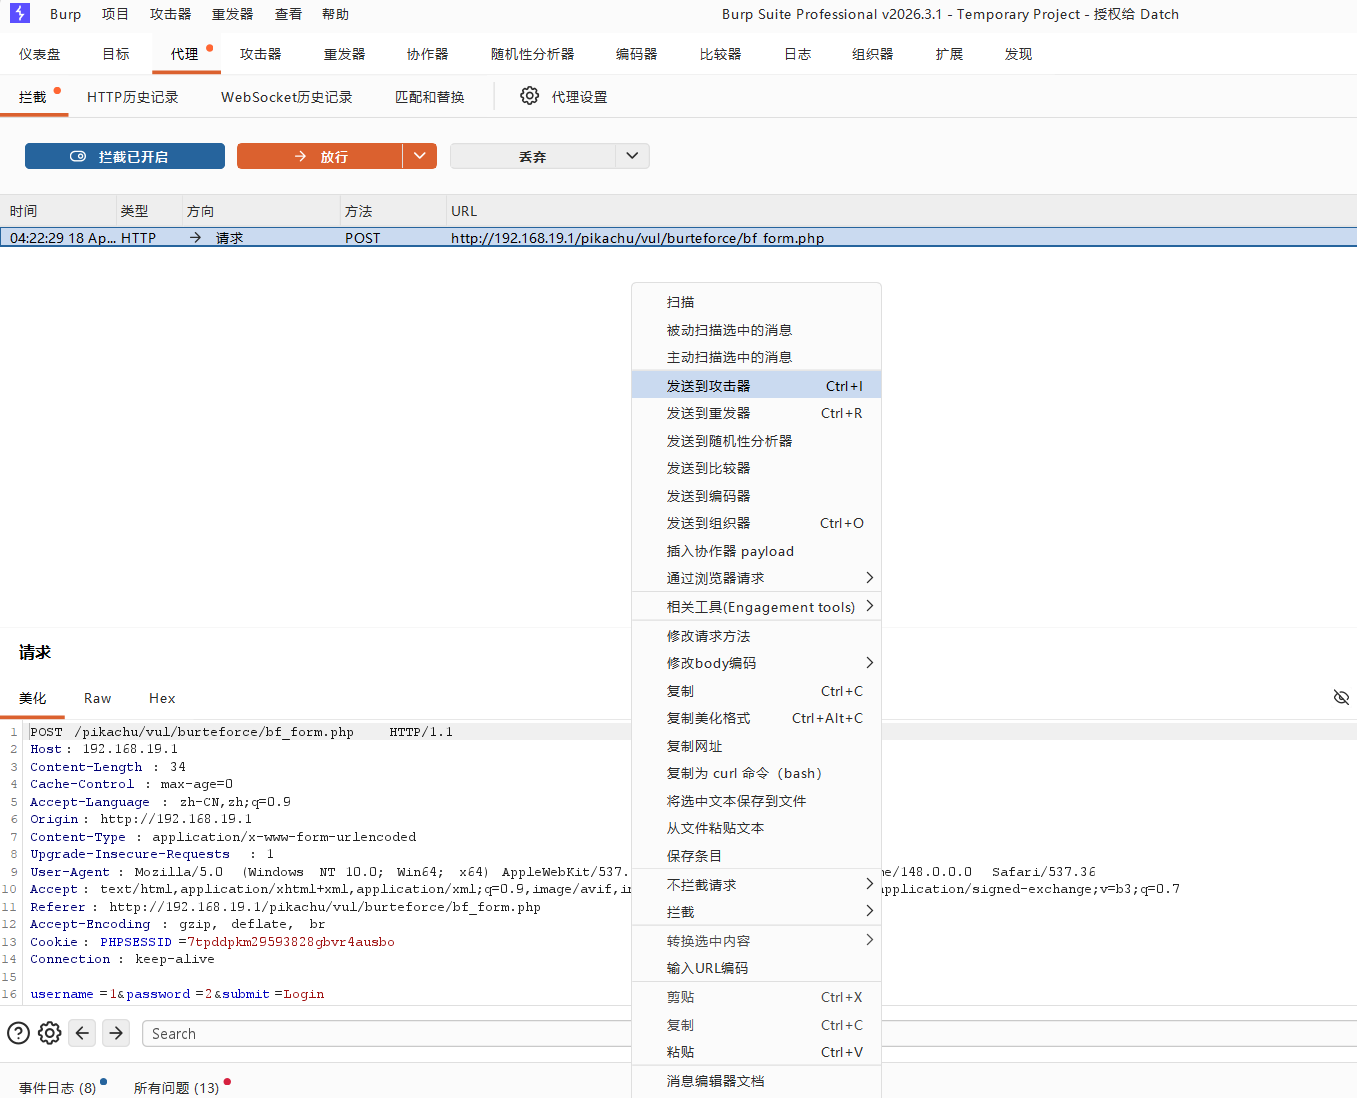This screenshot has height=1098, width=1357.
Task: Toggle the intercept on button
Action: (x=125, y=156)
